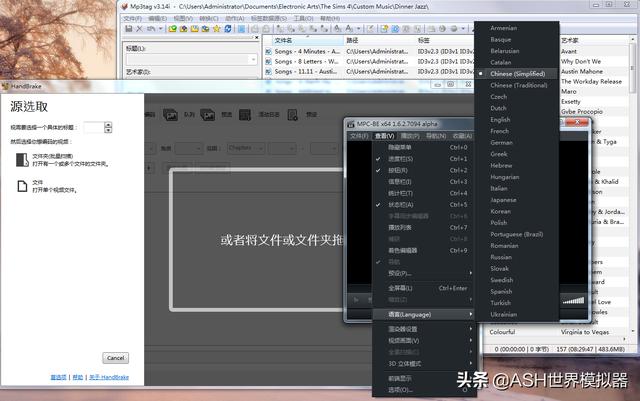640x401 pixels.
Task: Click the single file icon in HandBrake
Action: coord(20,186)
